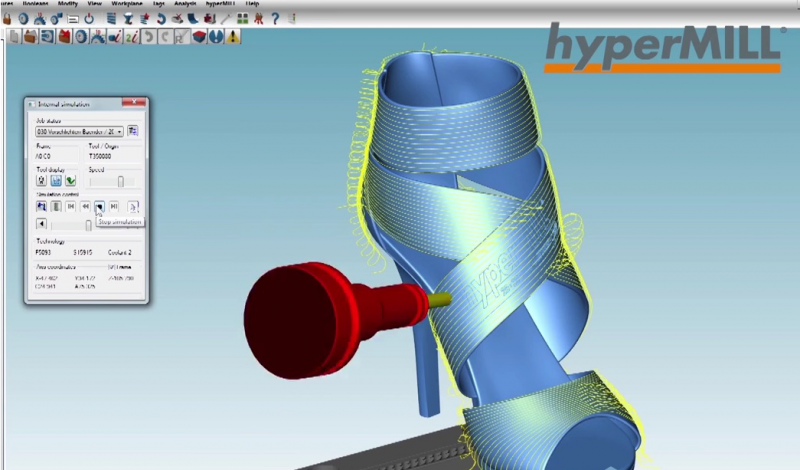Image resolution: width=800 pixels, height=470 pixels.
Task: Toggle the green check Tool display button
Action: click(x=70, y=180)
